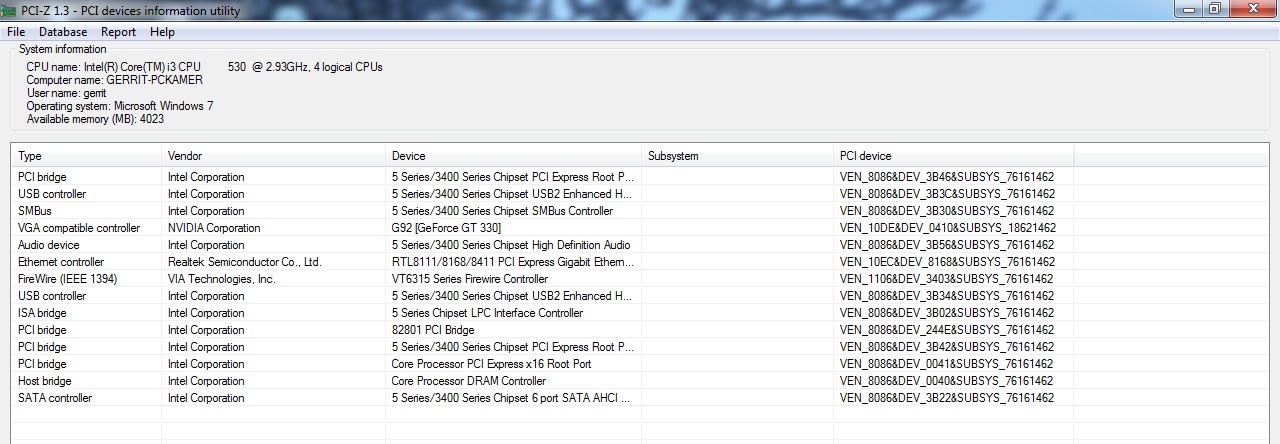Click VEN_8086&DEV_3B56 PCI device ID
Viewport: 1280px width, 444px height.
[947, 245]
